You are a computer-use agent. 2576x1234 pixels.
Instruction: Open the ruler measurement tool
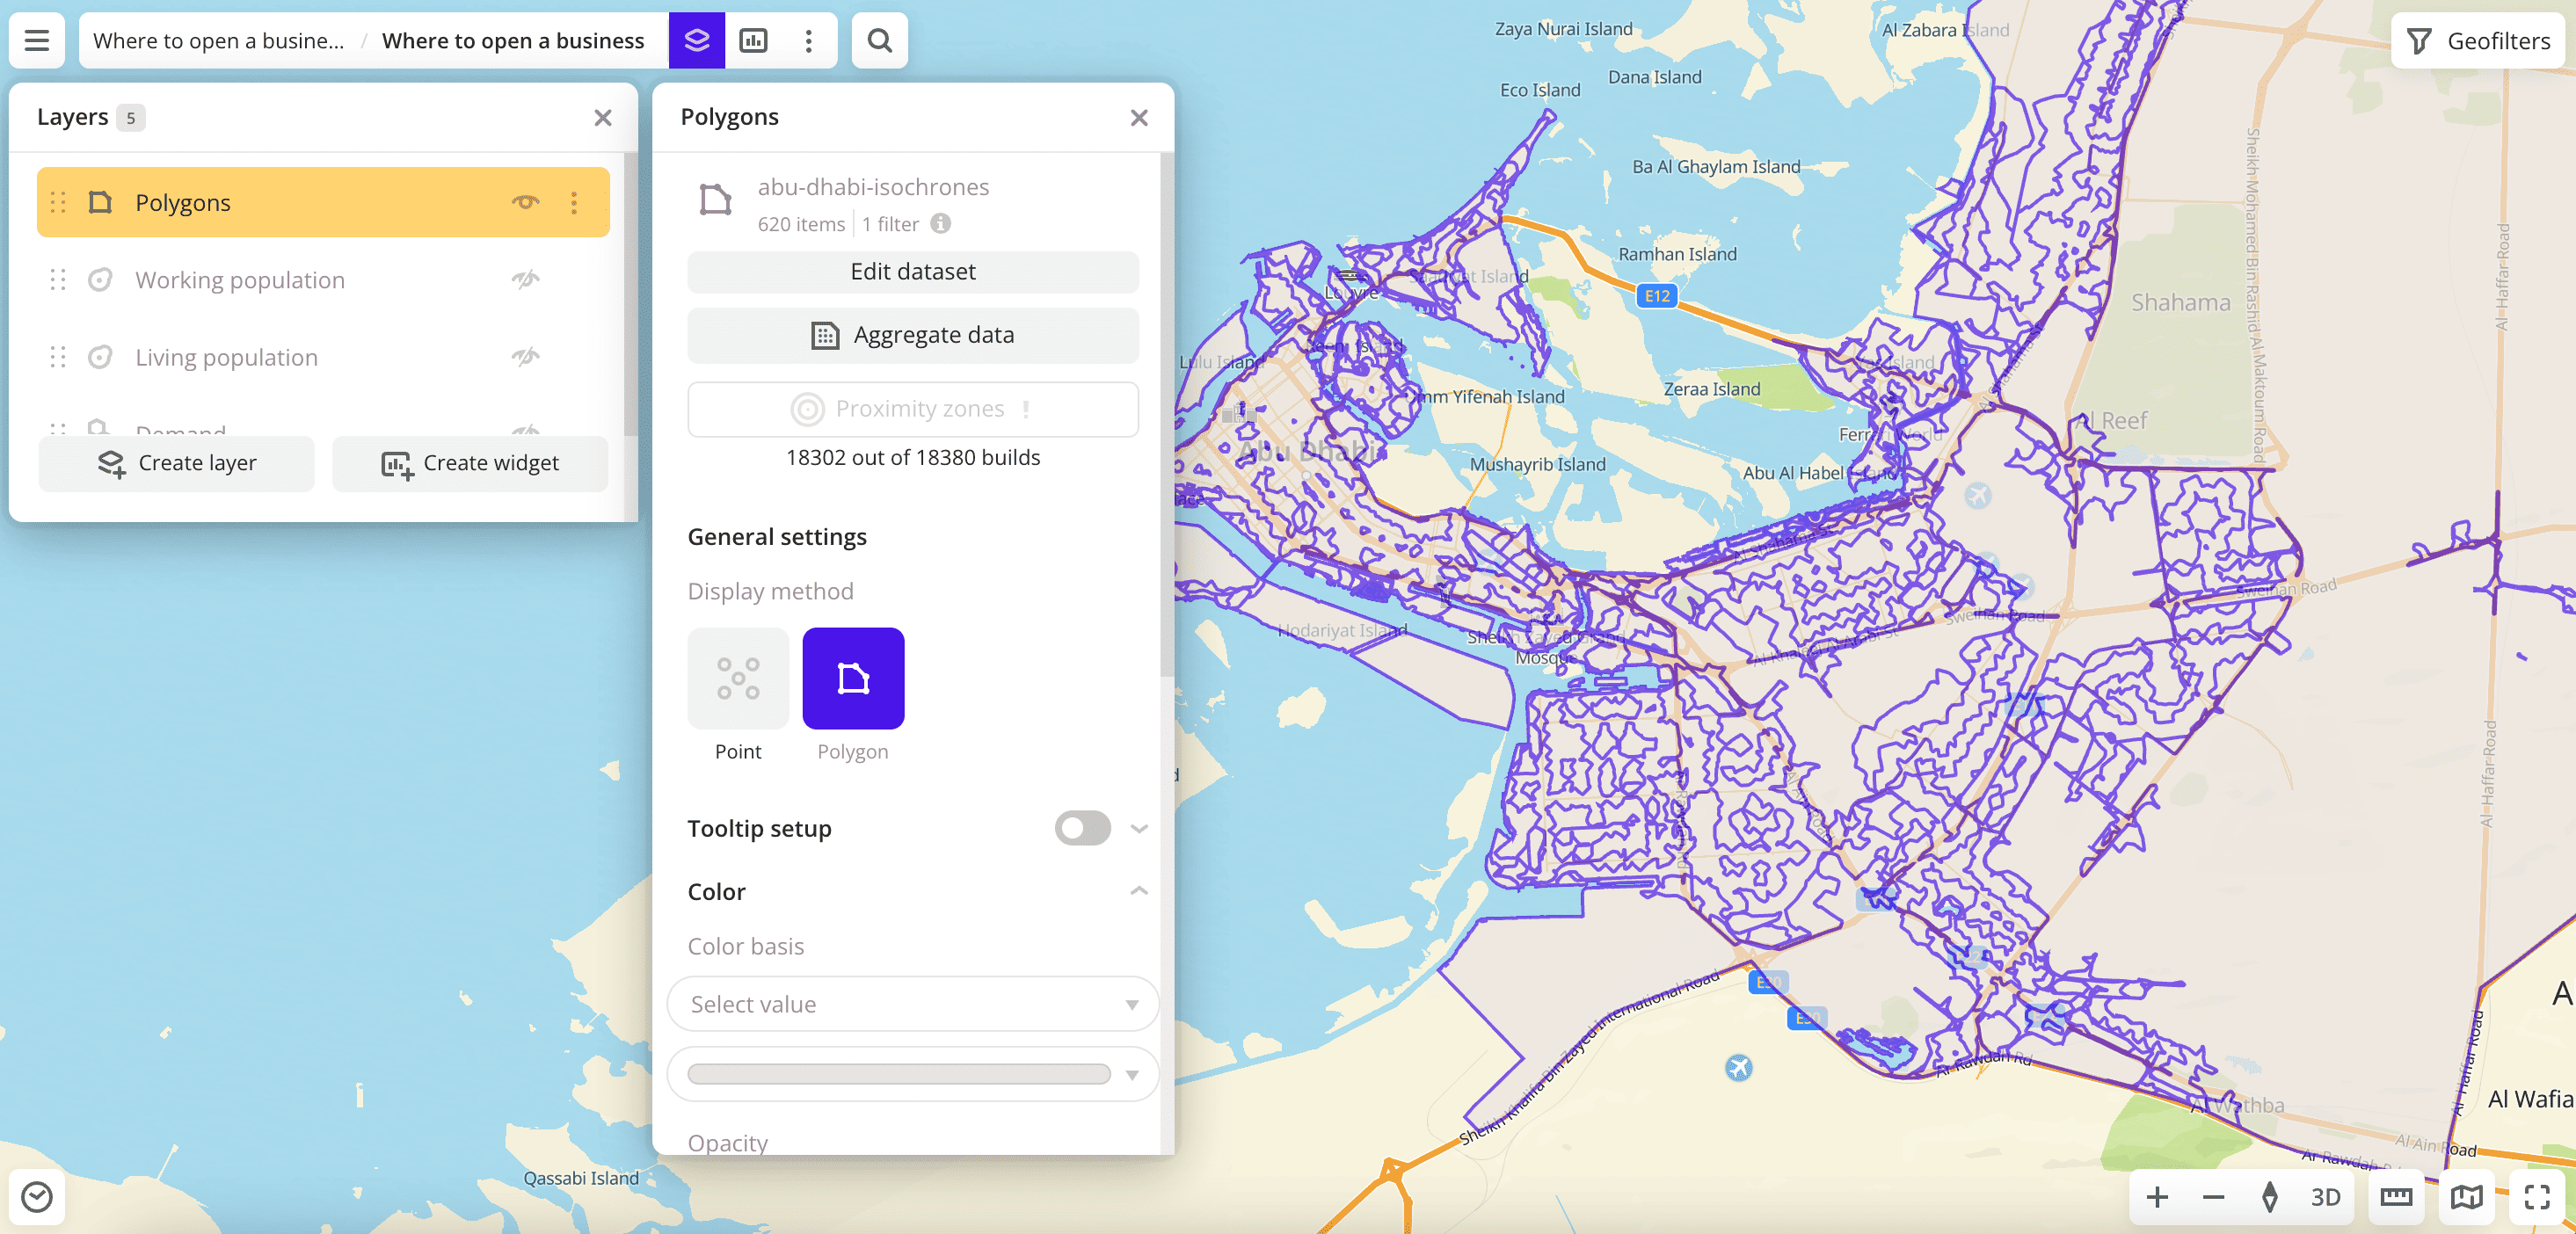2396,1196
